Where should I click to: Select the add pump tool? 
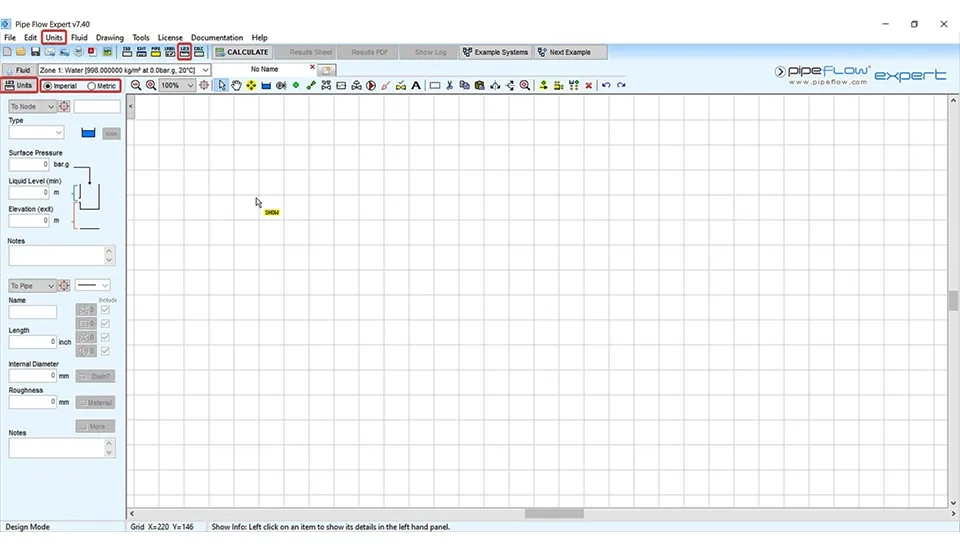[371, 86]
